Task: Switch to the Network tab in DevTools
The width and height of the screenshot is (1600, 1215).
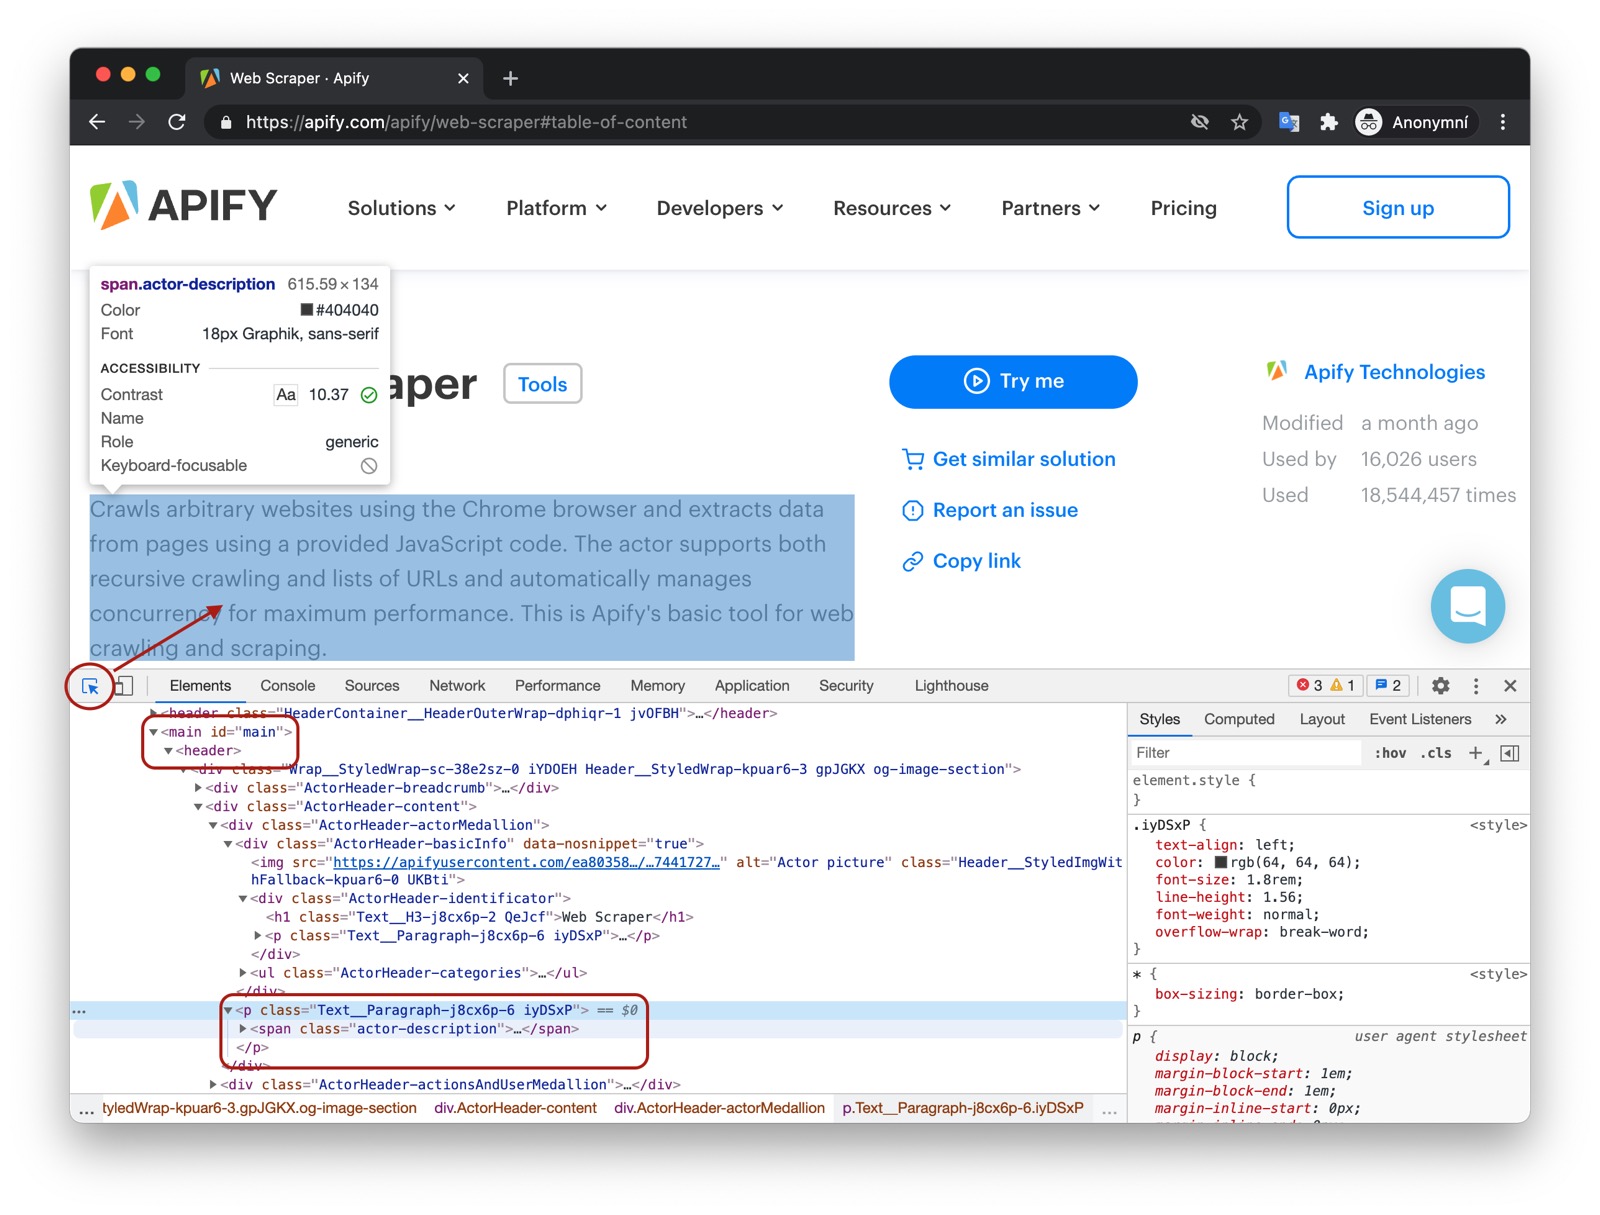Action: [457, 685]
